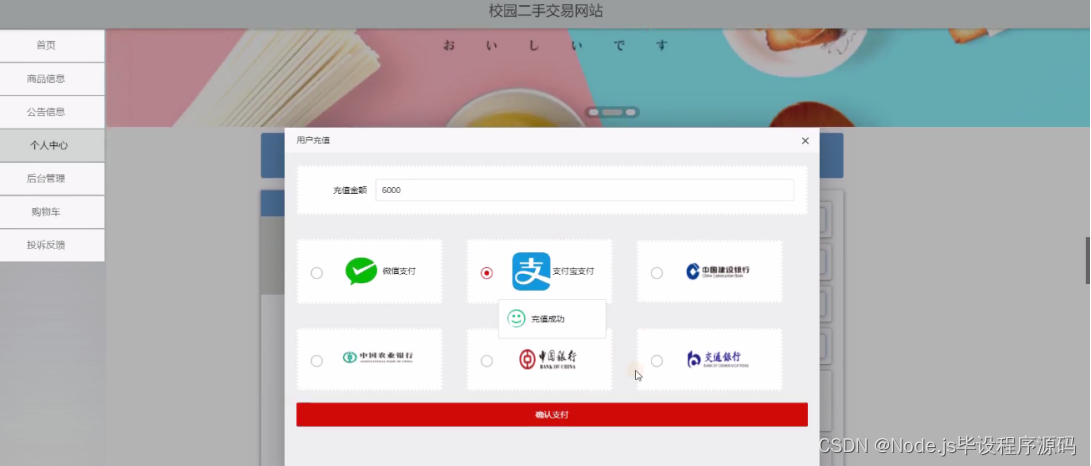The width and height of the screenshot is (1091, 466).
Task: Select the China Construction Bank radio button
Action: (656, 273)
